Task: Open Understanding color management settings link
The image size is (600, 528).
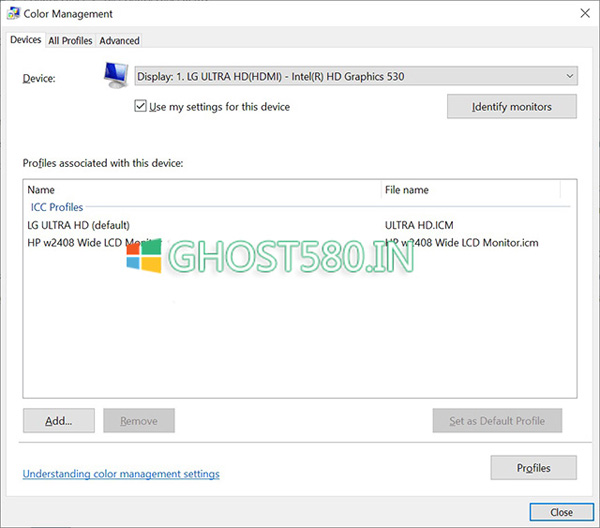Action: (x=121, y=474)
